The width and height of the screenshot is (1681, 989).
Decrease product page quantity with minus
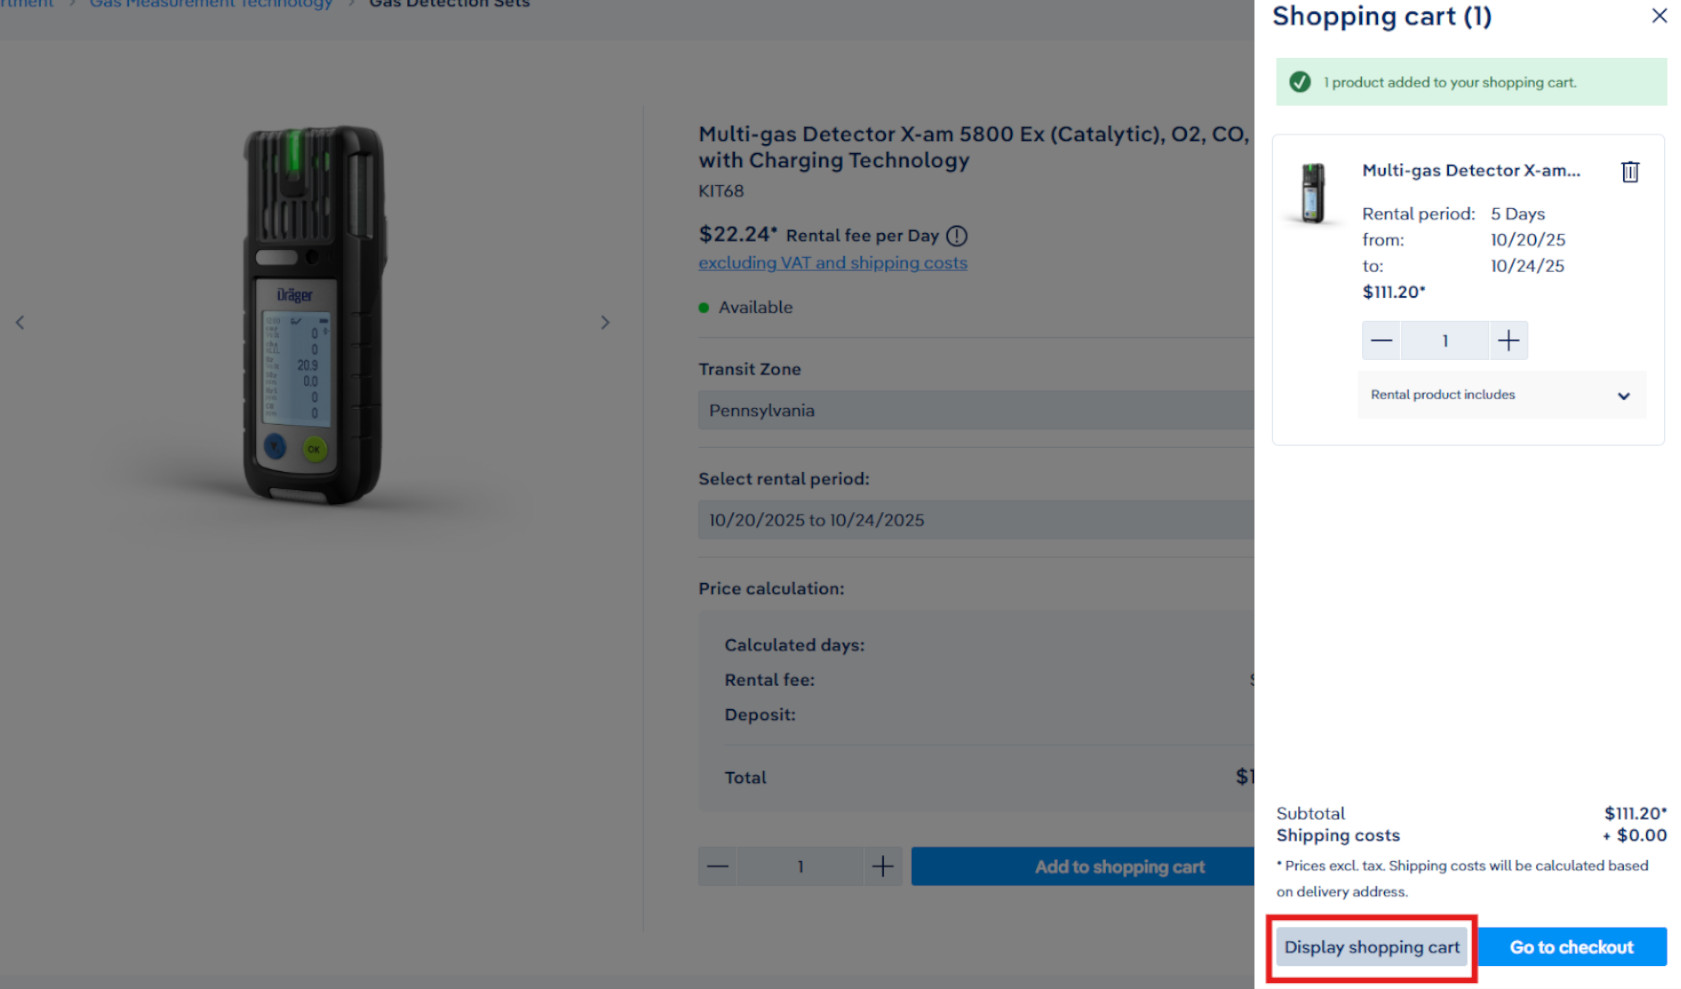(x=718, y=867)
